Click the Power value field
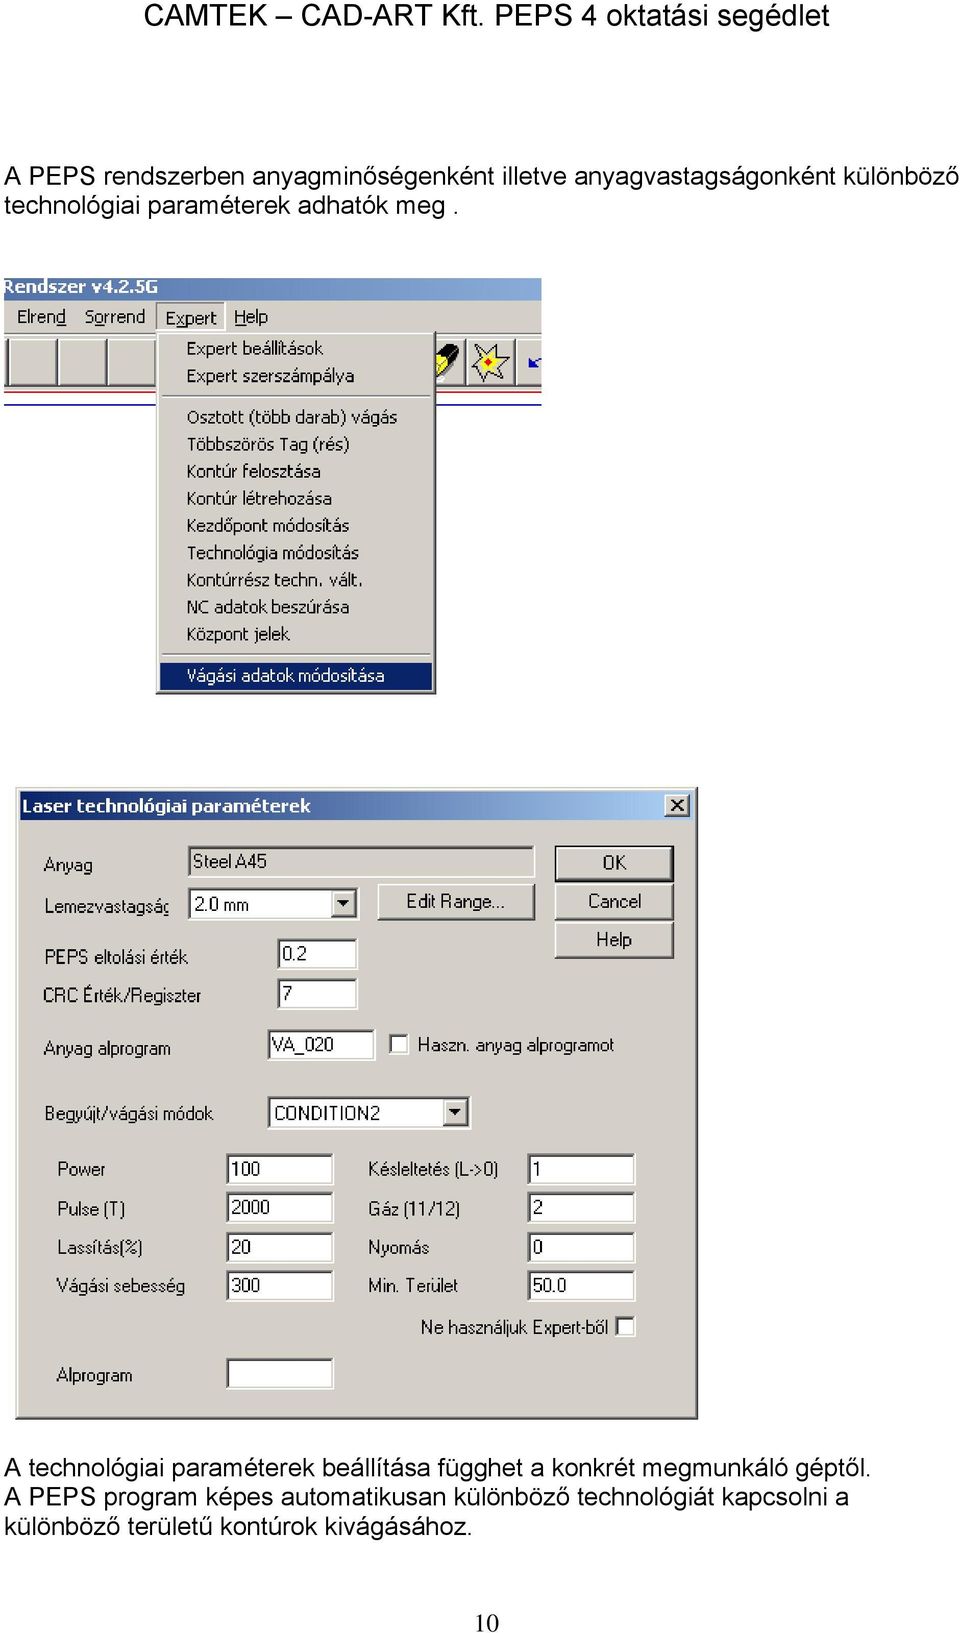The image size is (960, 1633). 280,1169
